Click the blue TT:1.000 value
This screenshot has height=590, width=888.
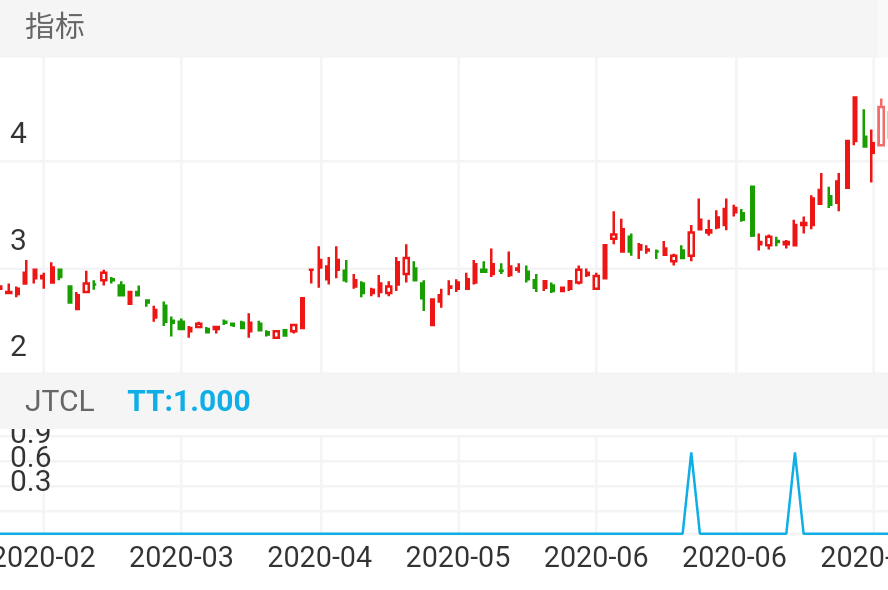pyautogui.click(x=189, y=401)
